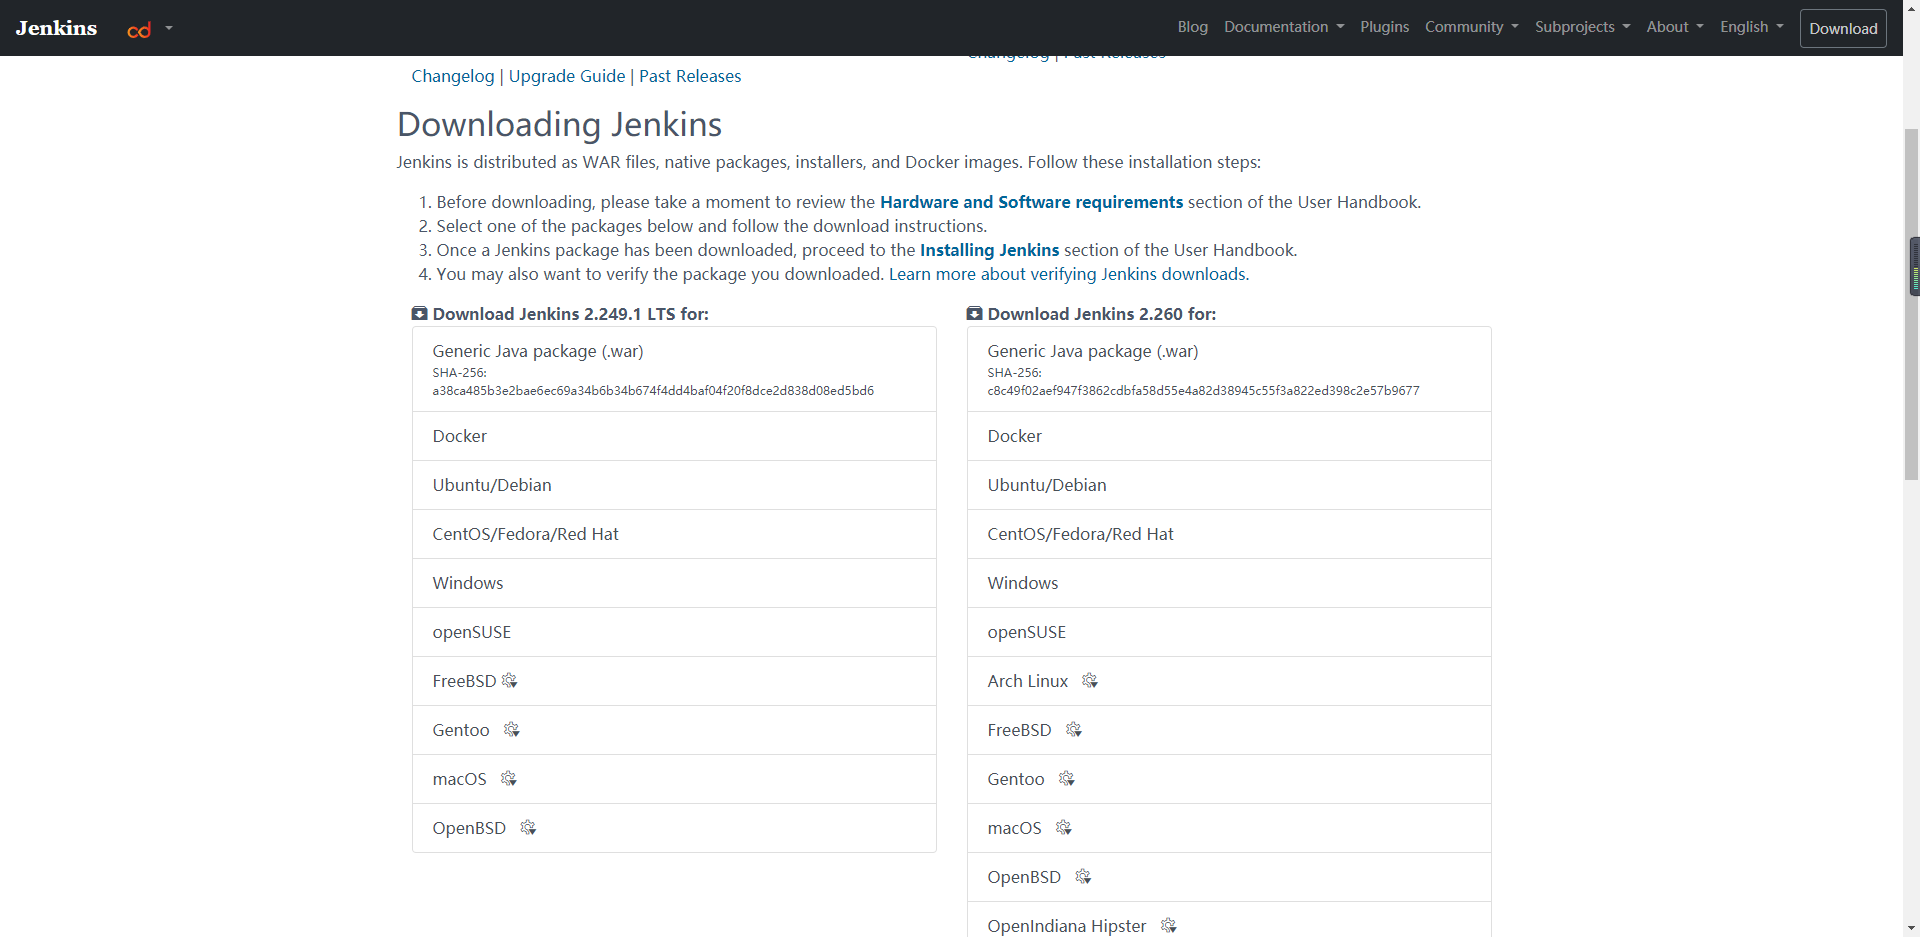This screenshot has height=937, width=1920.
Task: Click the gear icon next to OpenBSD in LTS list
Action: click(x=528, y=828)
